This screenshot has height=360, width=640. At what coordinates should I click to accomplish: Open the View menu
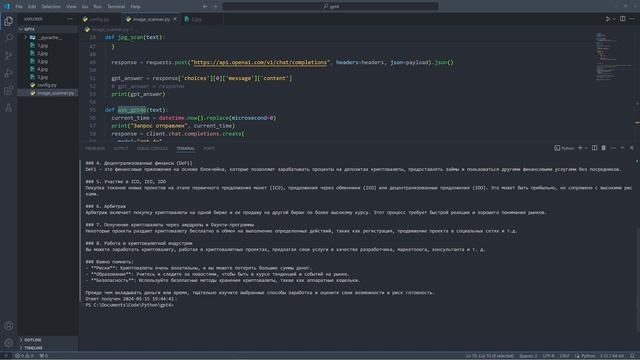(71, 7)
